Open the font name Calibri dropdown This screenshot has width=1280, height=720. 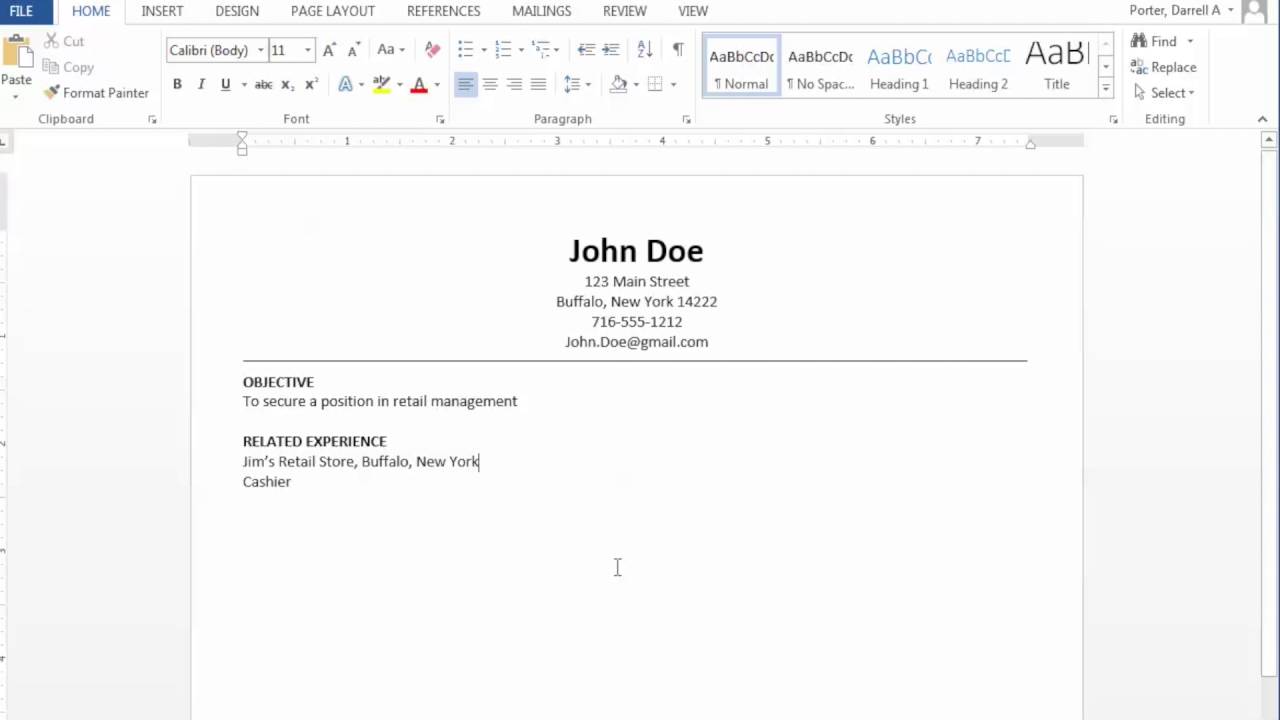point(261,50)
